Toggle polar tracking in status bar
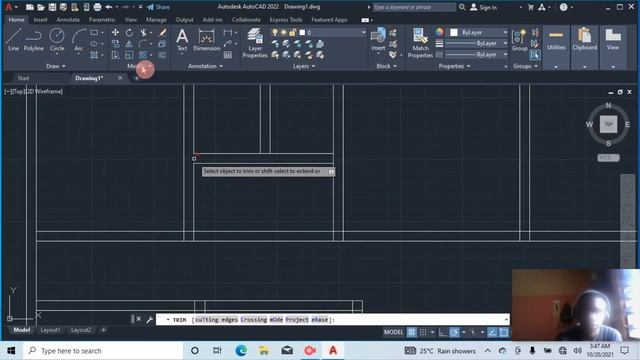Screen dimensions: 640x360 (x=454, y=332)
